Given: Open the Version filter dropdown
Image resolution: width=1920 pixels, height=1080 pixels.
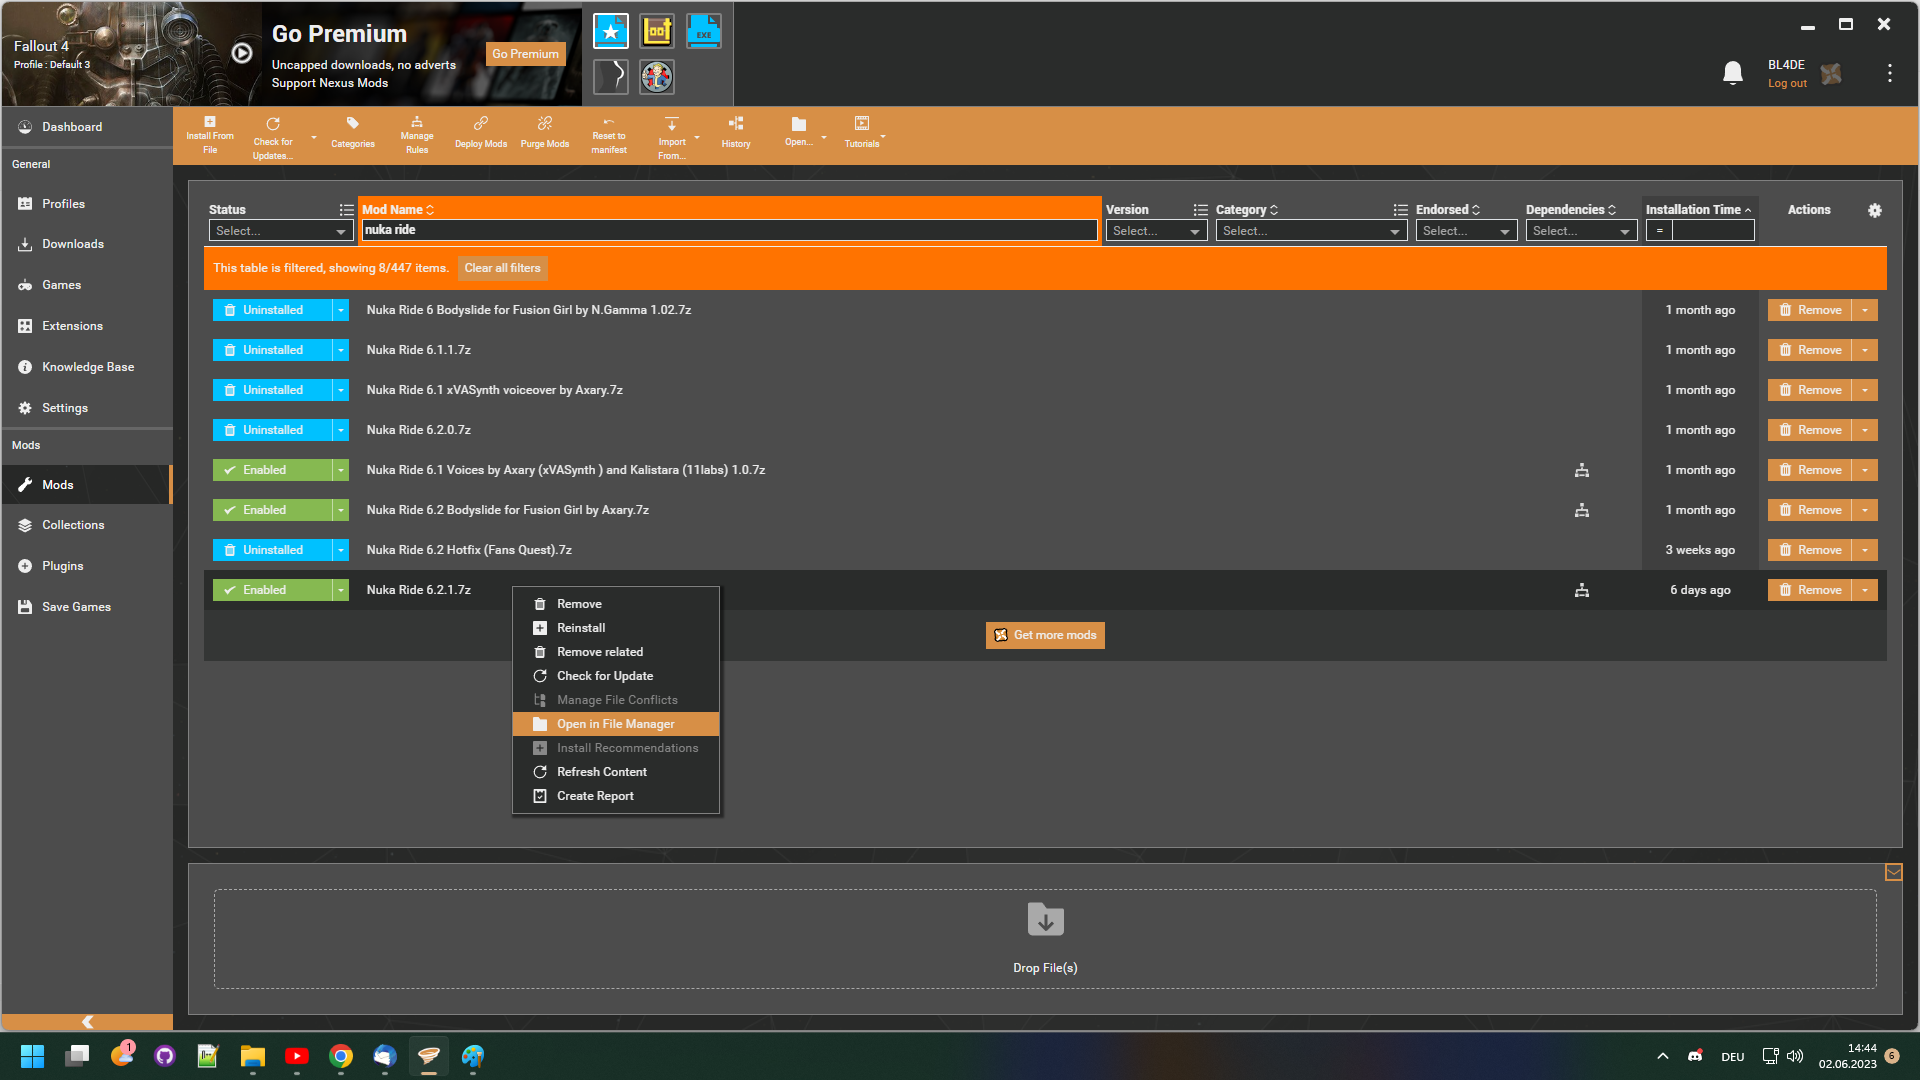Looking at the screenshot, I should coord(1156,231).
